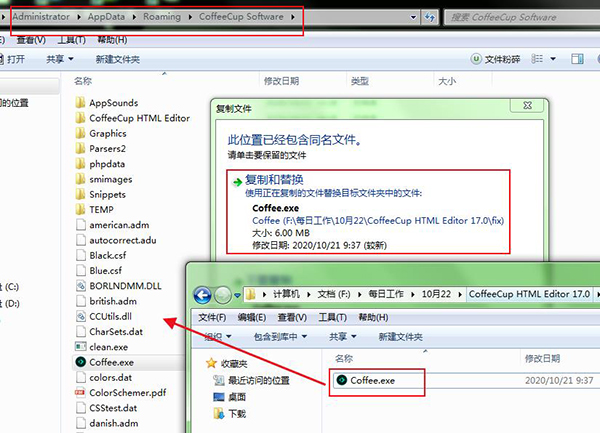Open 包含到库中 dropdown in front window
This screenshot has width=600, height=433.
280,337
